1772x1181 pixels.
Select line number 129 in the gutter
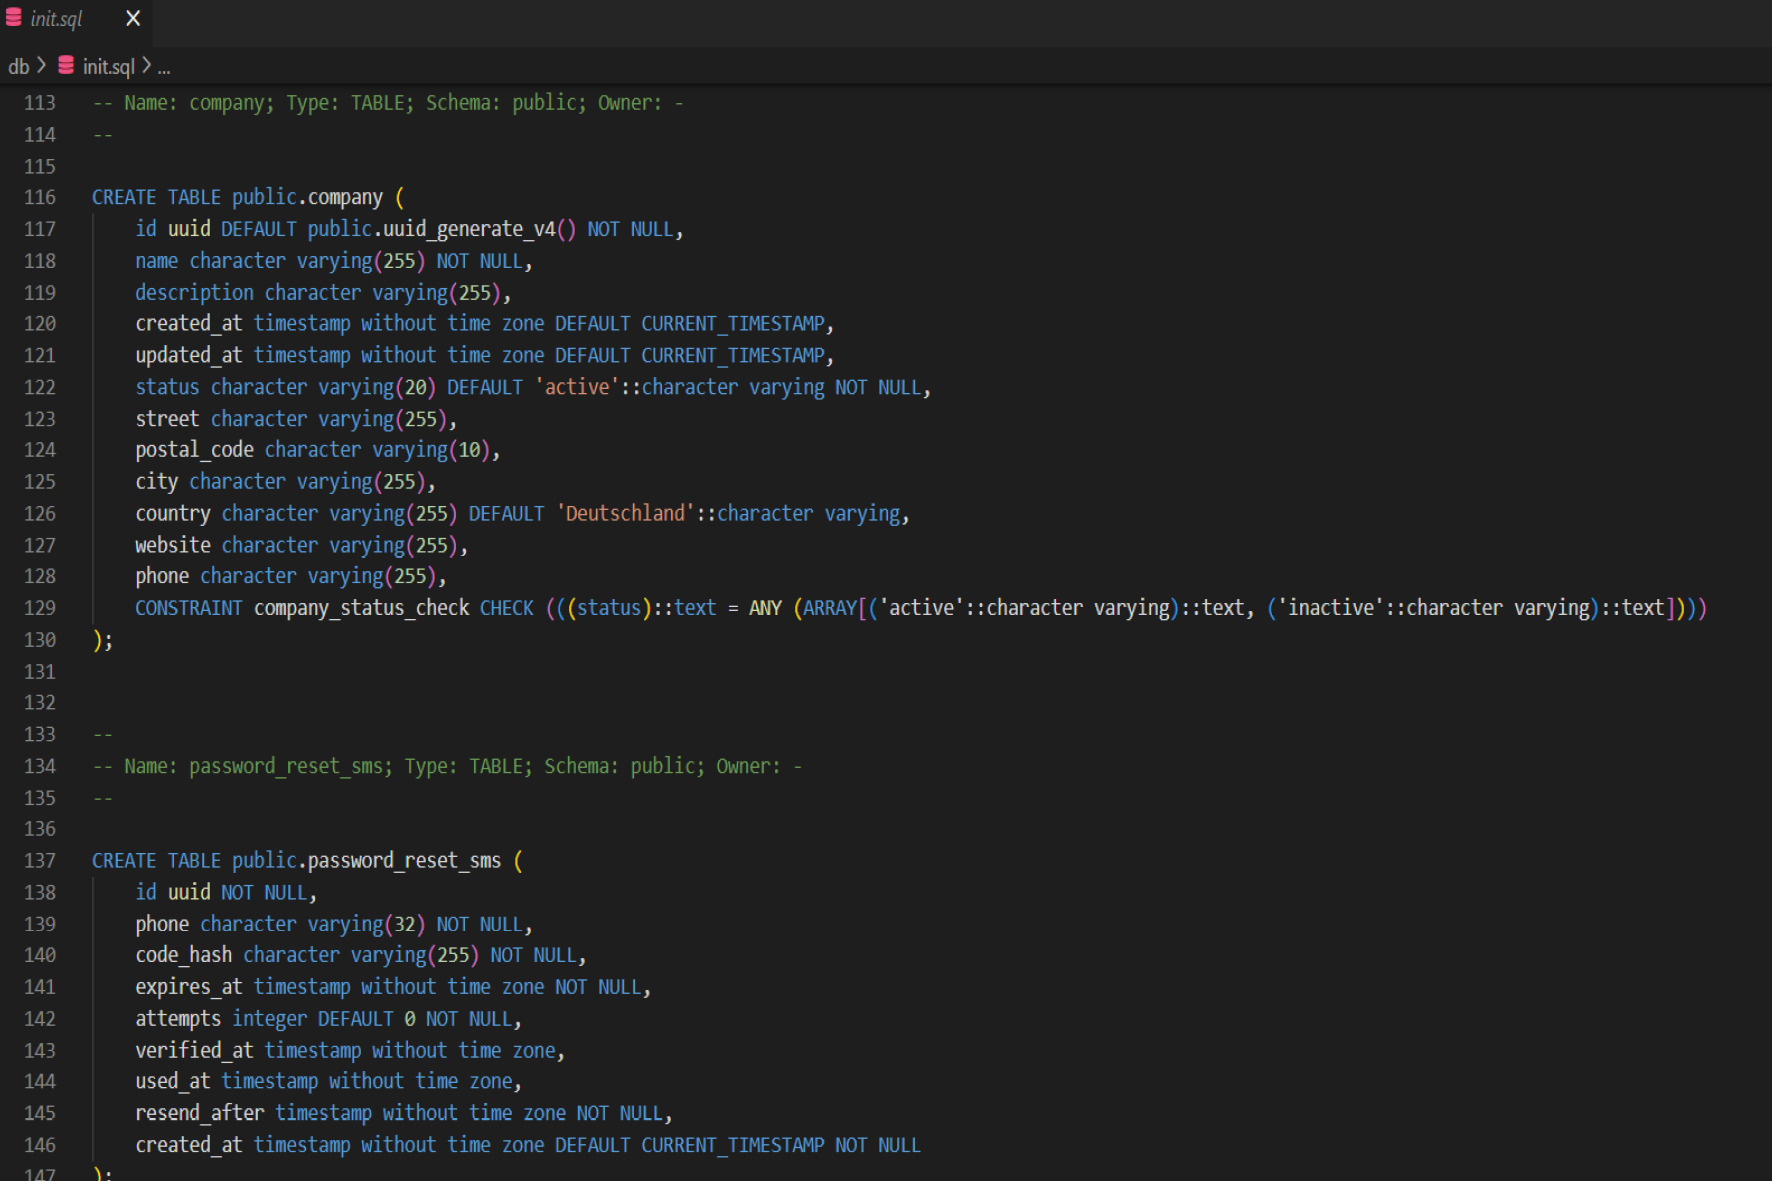pyautogui.click(x=40, y=608)
